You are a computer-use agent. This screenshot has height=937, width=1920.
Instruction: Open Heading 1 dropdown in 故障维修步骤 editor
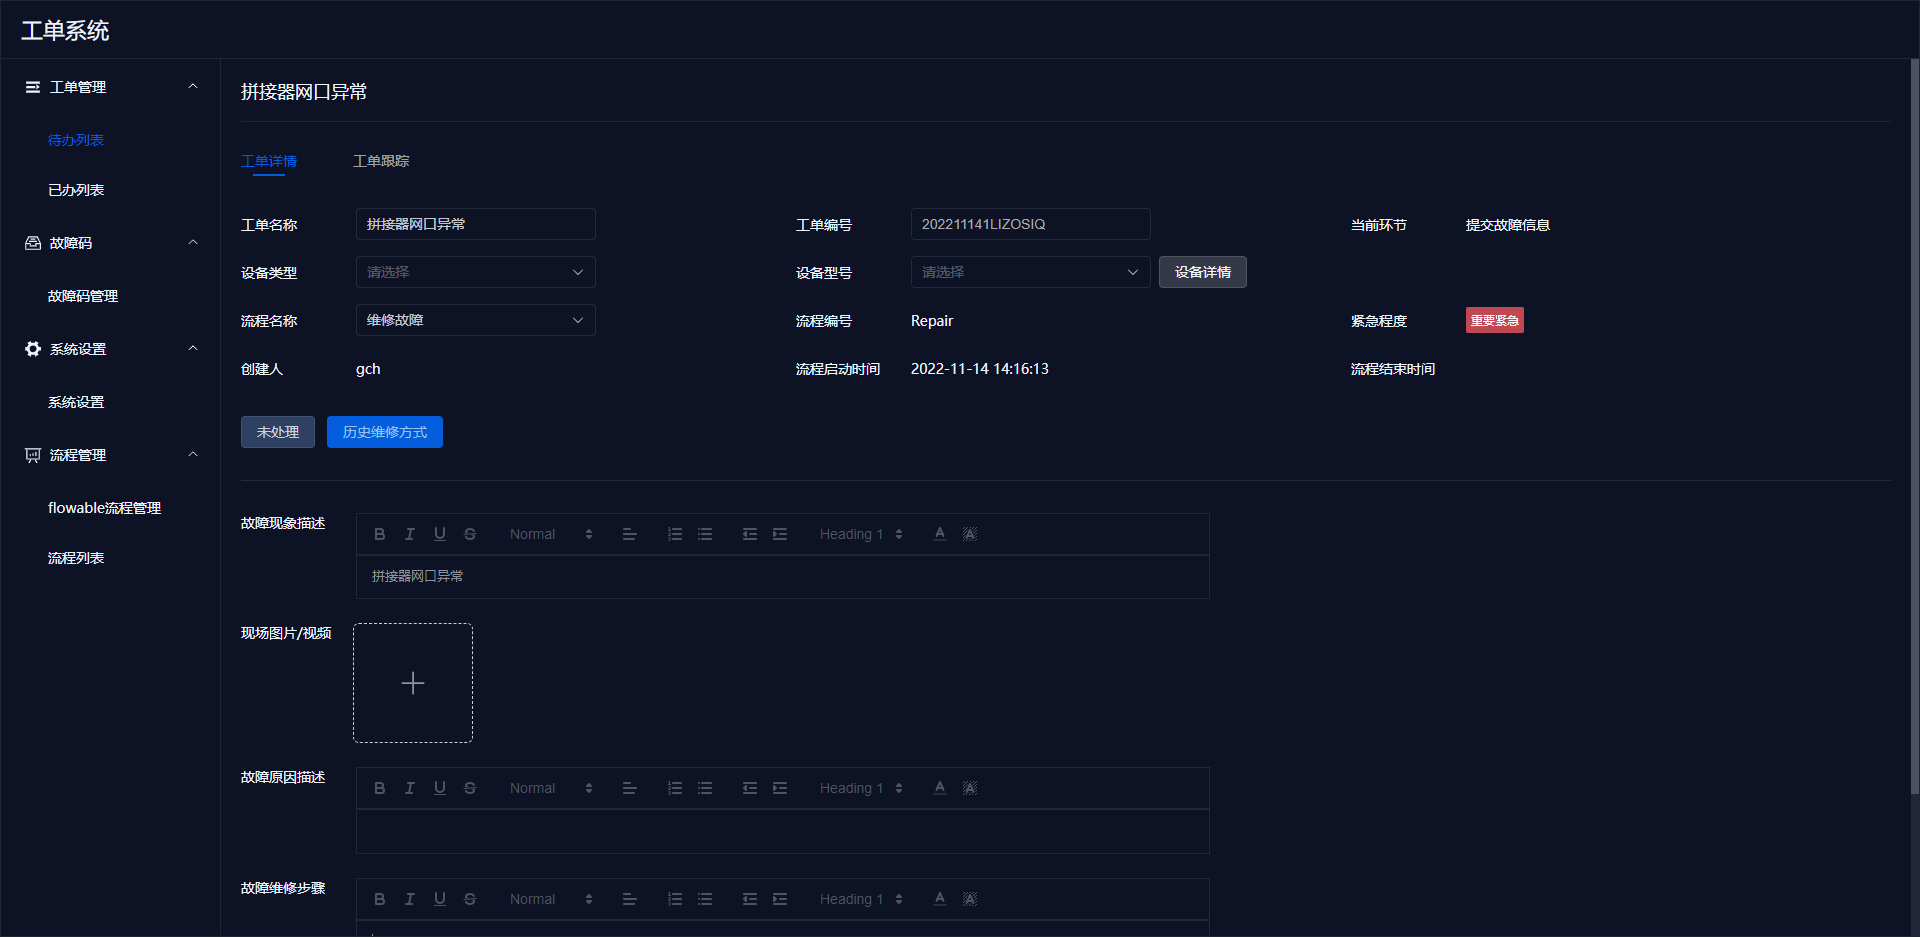861,899
